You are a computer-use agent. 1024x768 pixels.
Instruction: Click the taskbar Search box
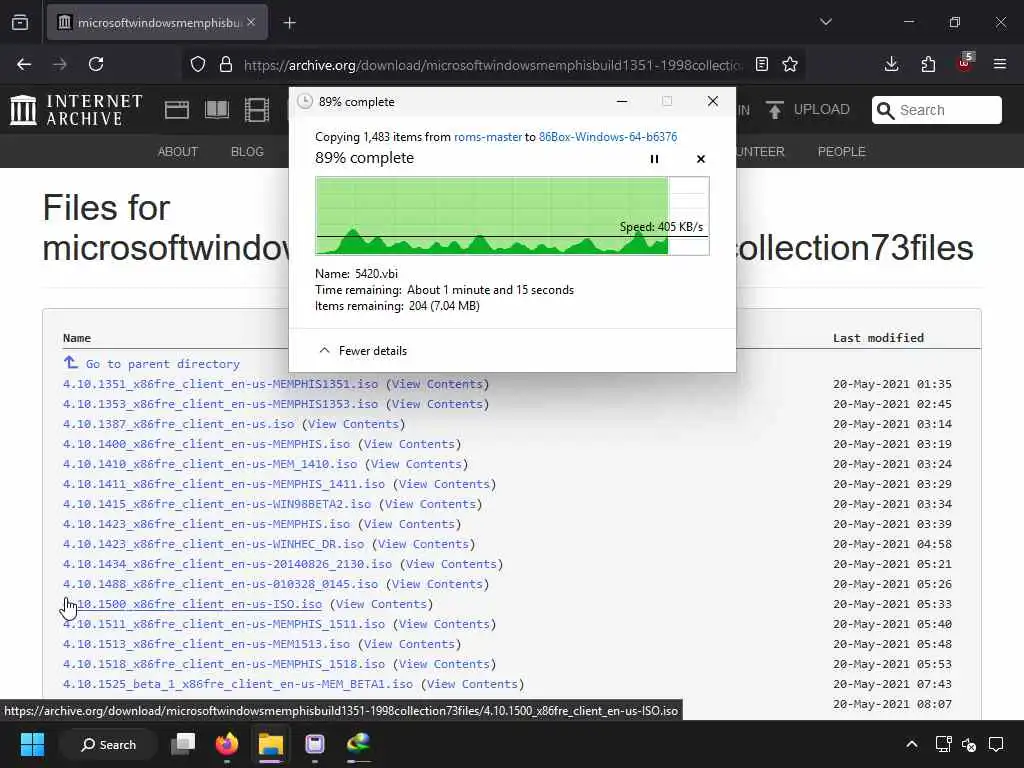pos(108,744)
